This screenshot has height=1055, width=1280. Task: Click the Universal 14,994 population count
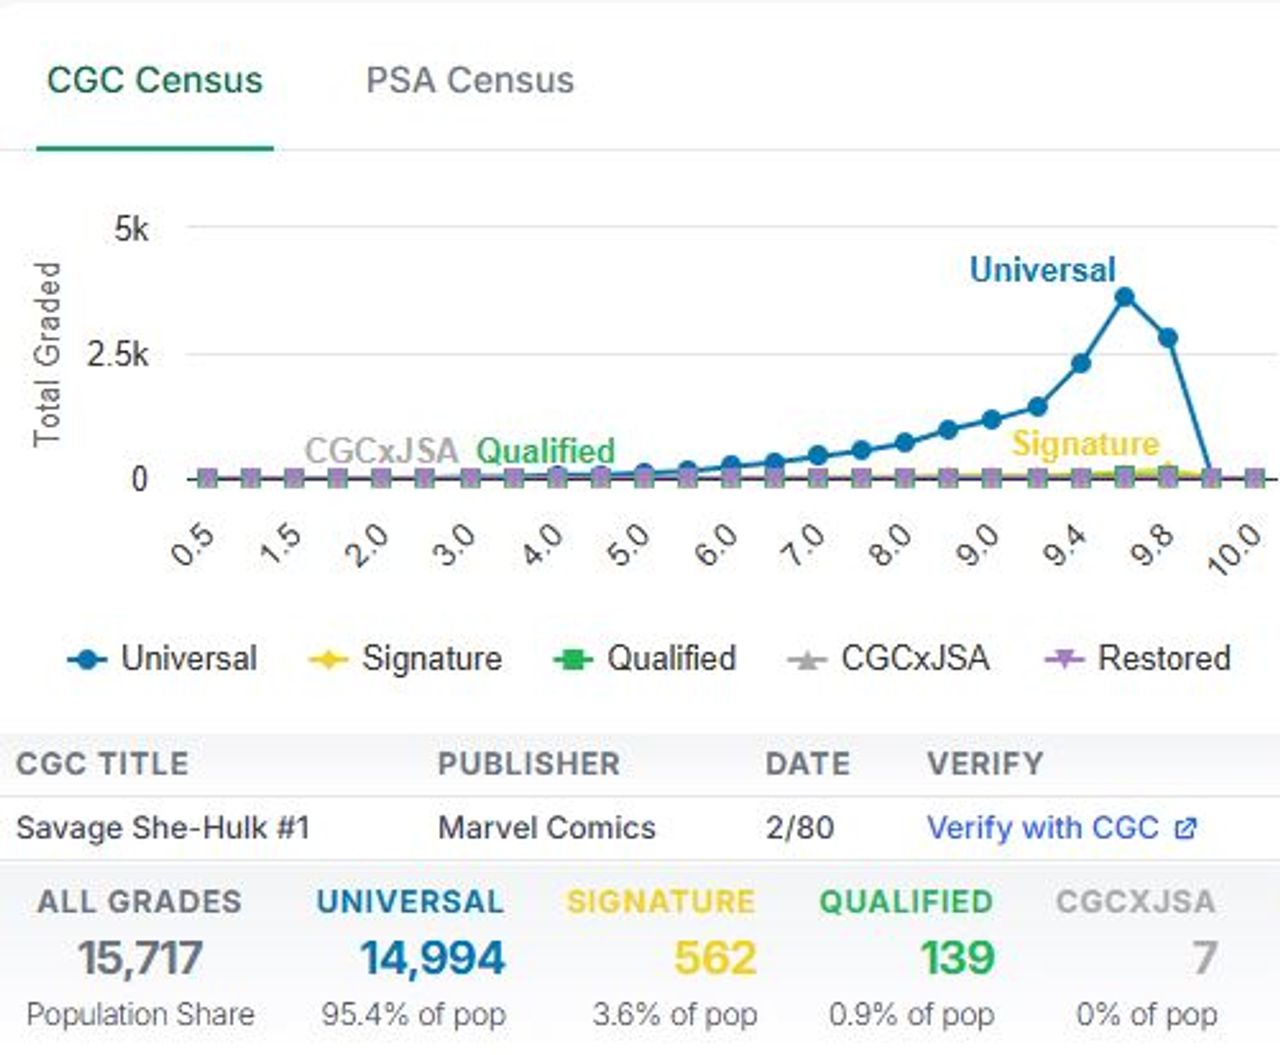coord(432,958)
